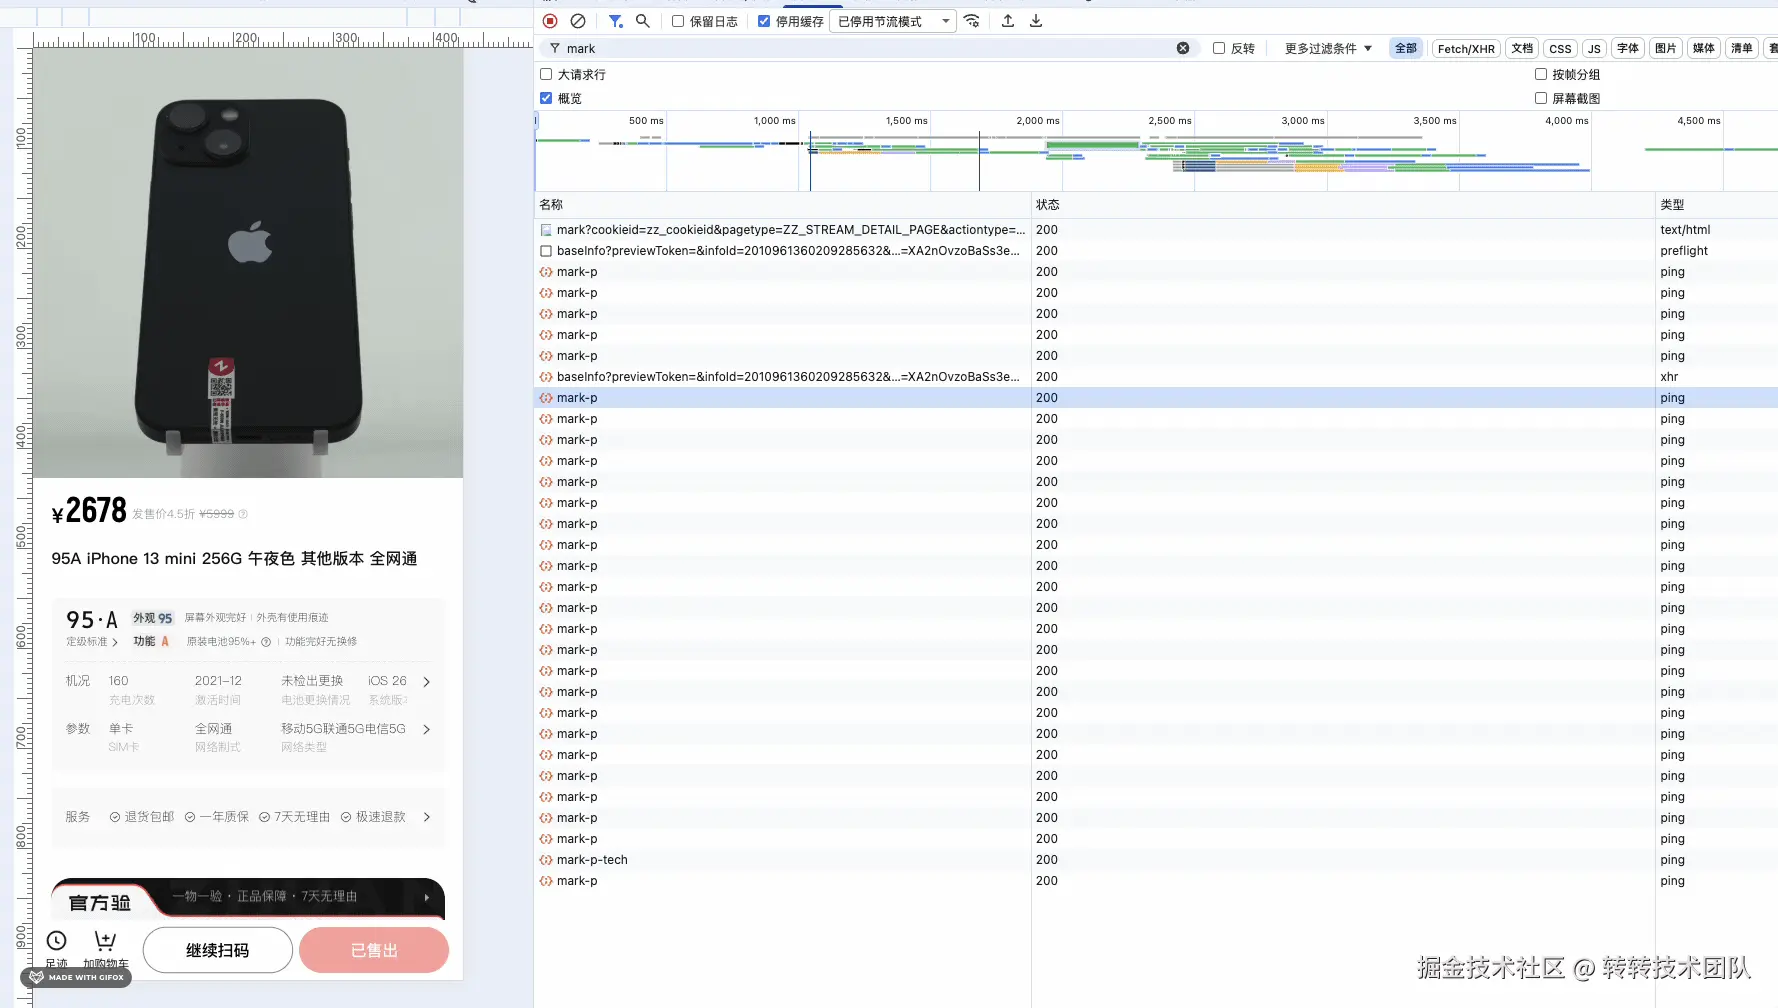Expand 服务 details chevron
1778x1008 pixels.
click(x=427, y=817)
